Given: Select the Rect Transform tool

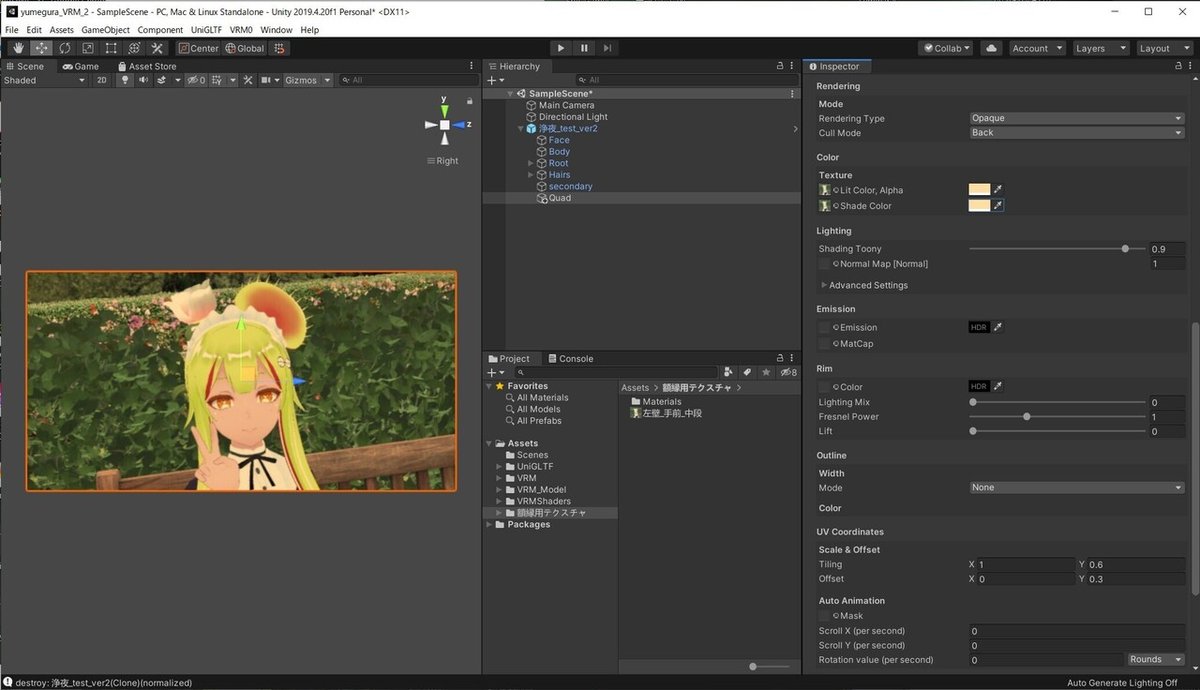Looking at the screenshot, I should click(x=110, y=48).
